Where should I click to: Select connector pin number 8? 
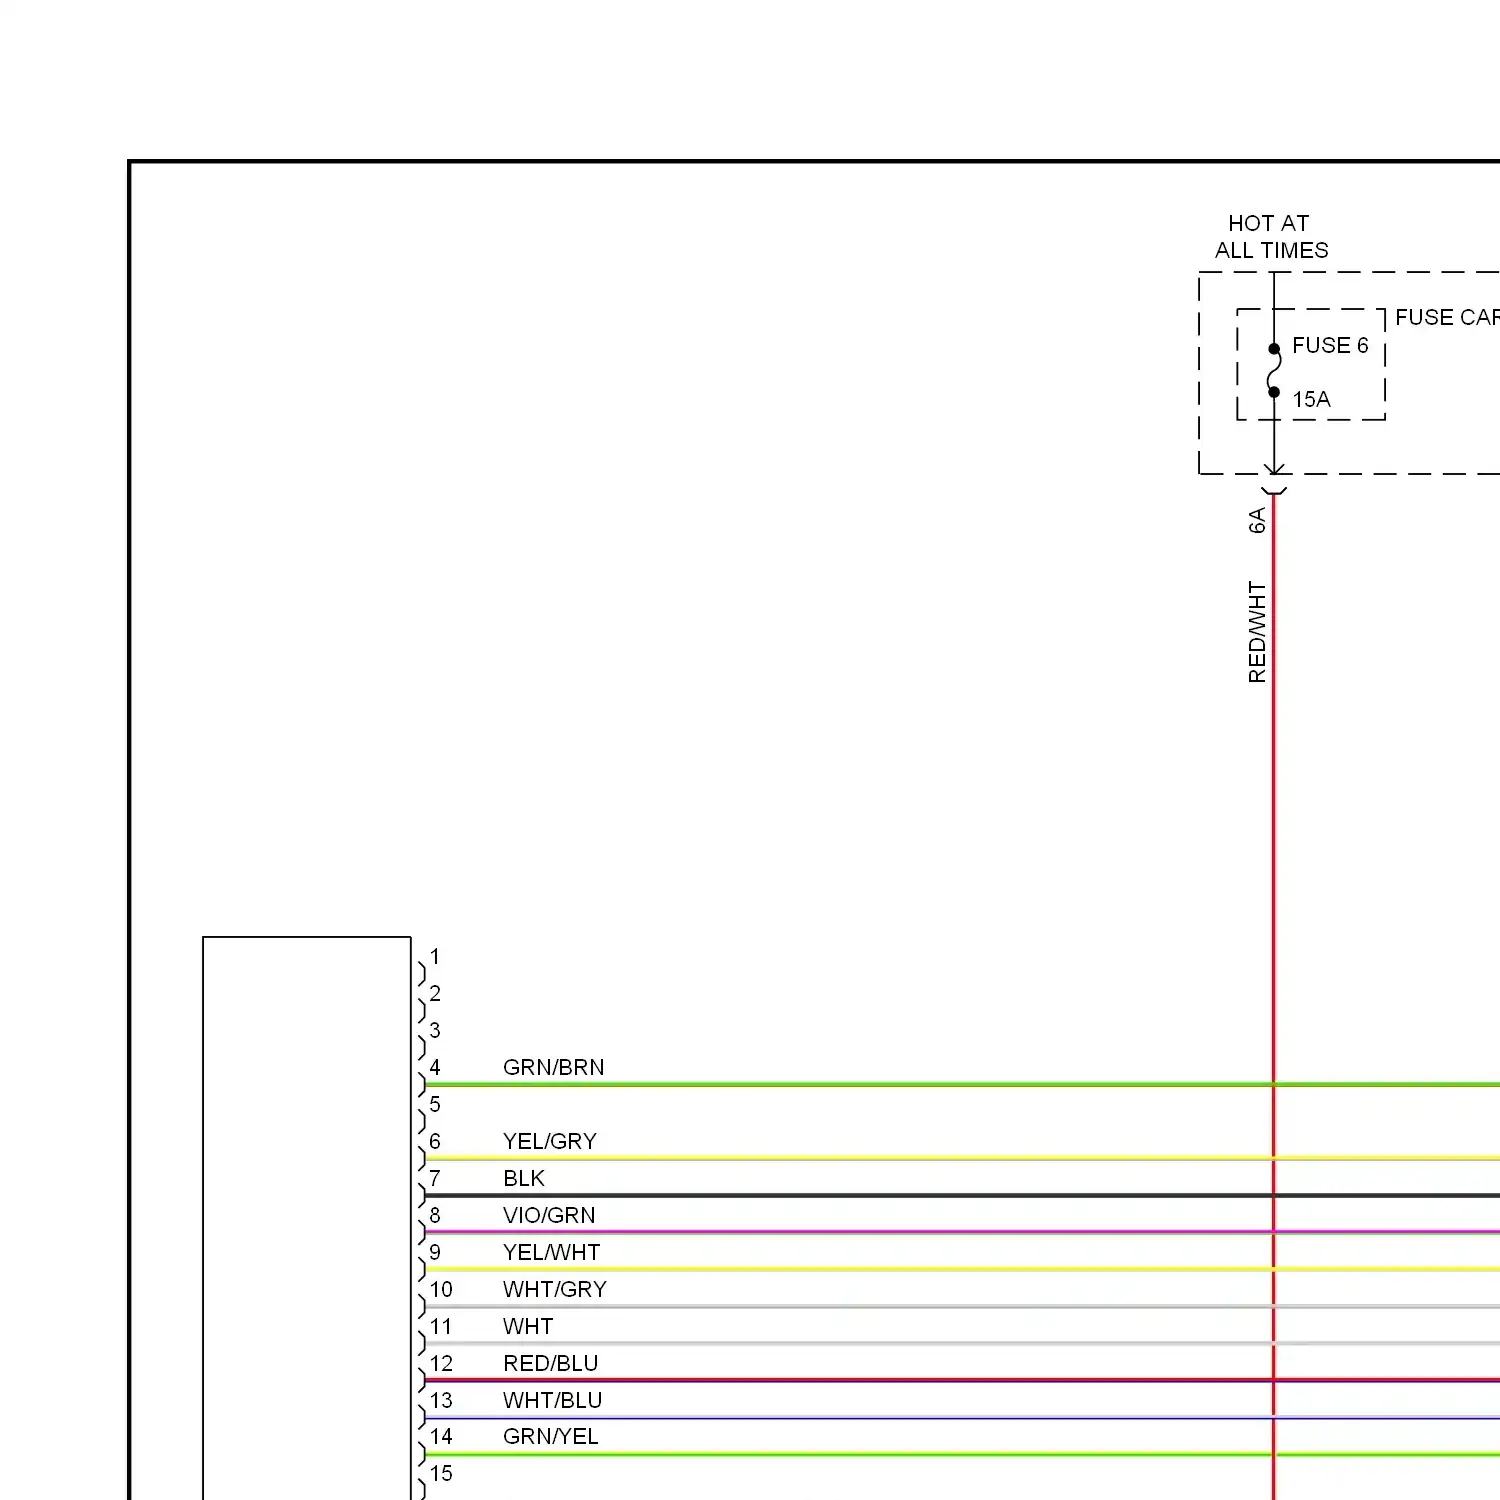(x=435, y=1216)
